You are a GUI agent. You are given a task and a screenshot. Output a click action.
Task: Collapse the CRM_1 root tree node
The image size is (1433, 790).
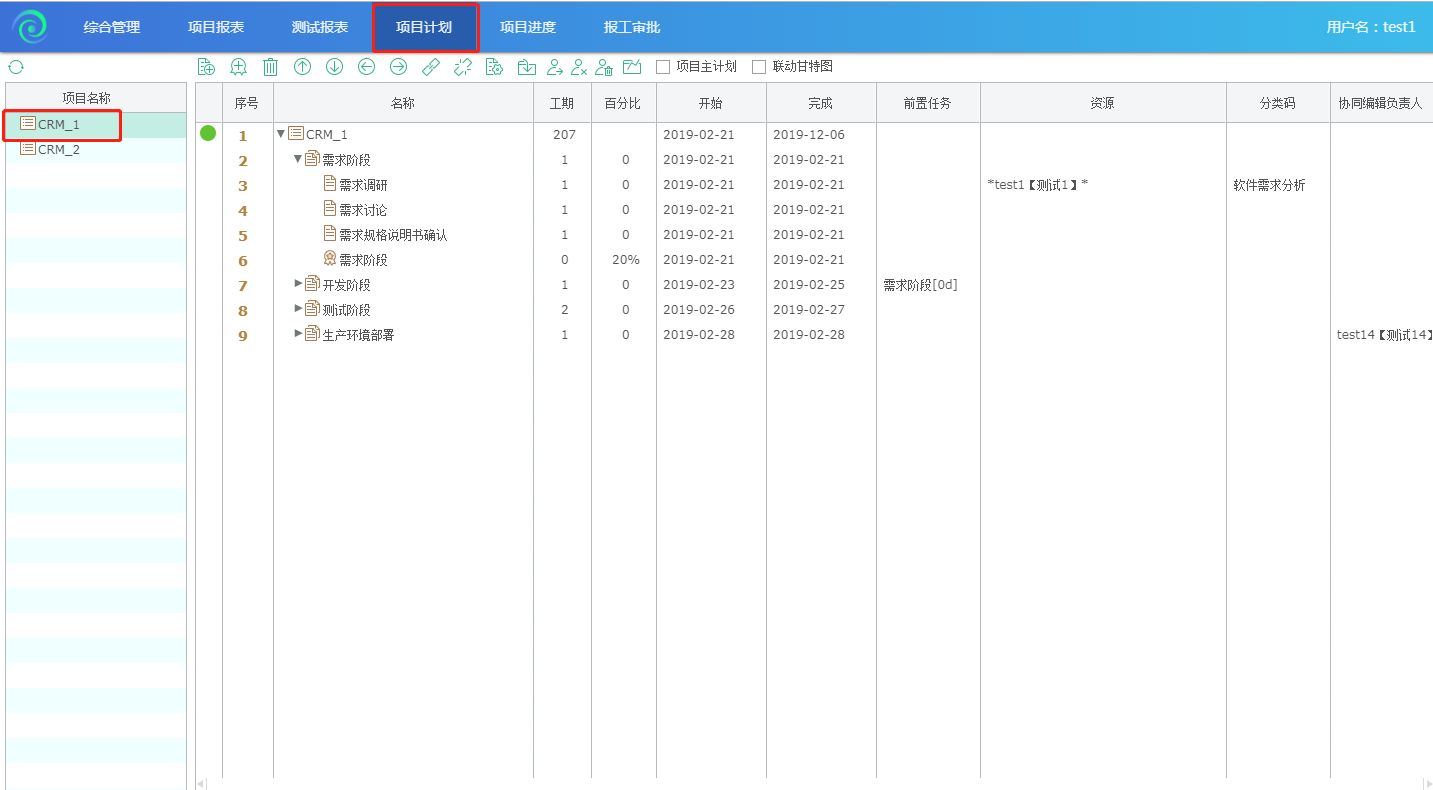281,134
